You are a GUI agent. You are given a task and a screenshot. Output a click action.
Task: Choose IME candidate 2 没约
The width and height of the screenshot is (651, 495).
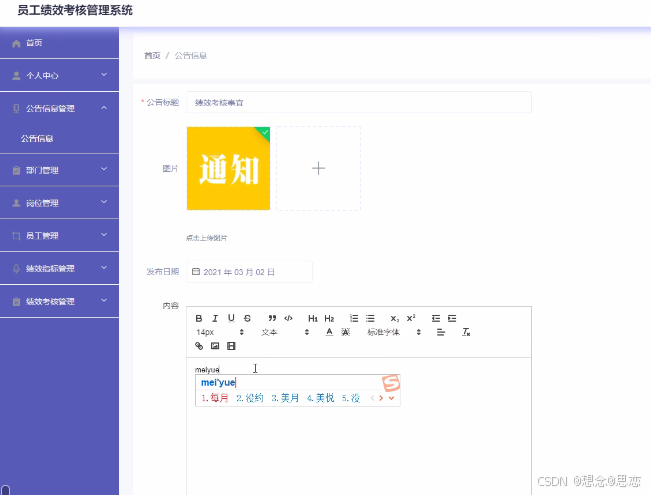[250, 398]
